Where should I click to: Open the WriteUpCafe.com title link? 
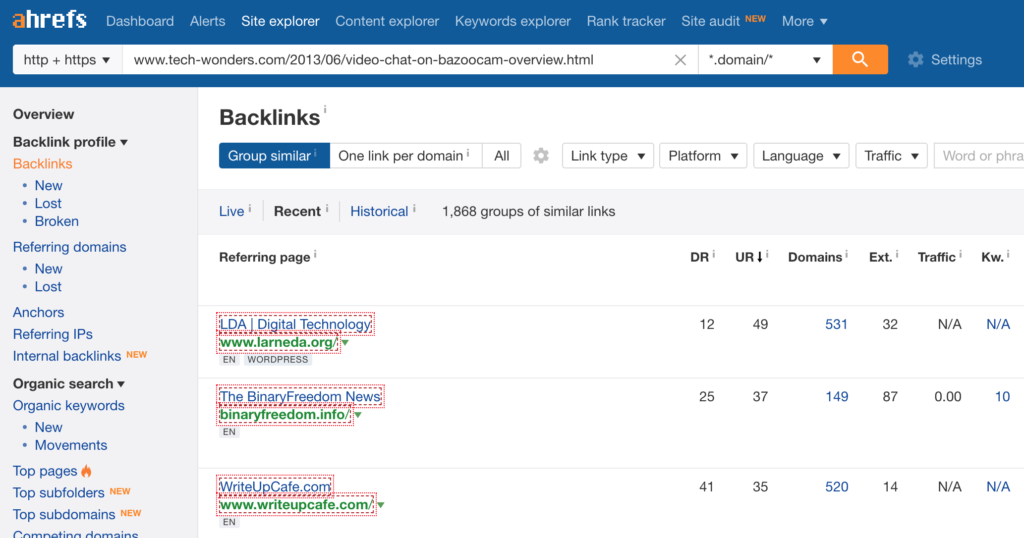coord(275,486)
